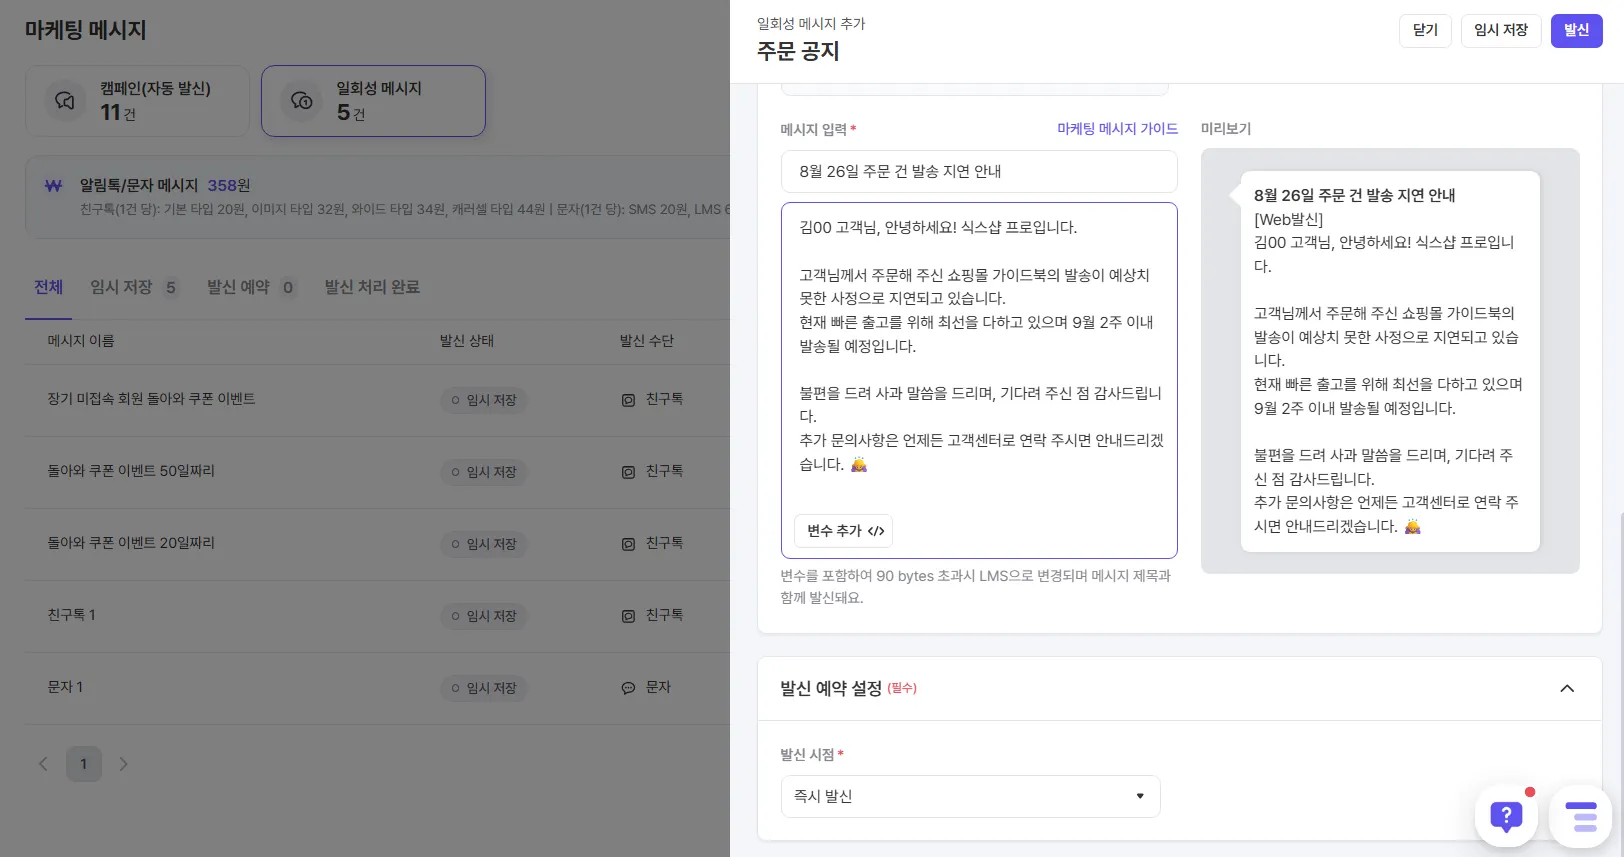The image size is (1624, 857).
Task: Open the help question mark chat widget
Action: tap(1506, 817)
